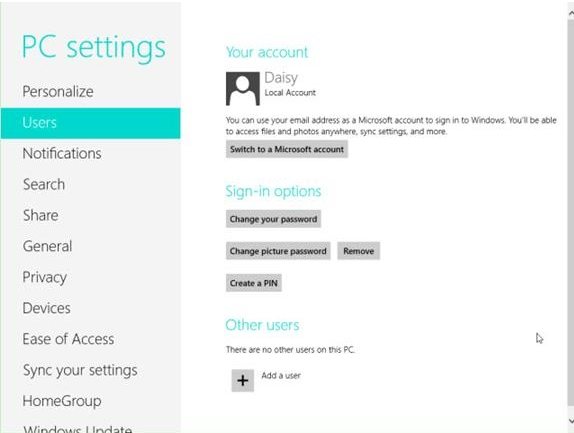574x433 pixels.
Task: Open General settings
Action: click(47, 246)
